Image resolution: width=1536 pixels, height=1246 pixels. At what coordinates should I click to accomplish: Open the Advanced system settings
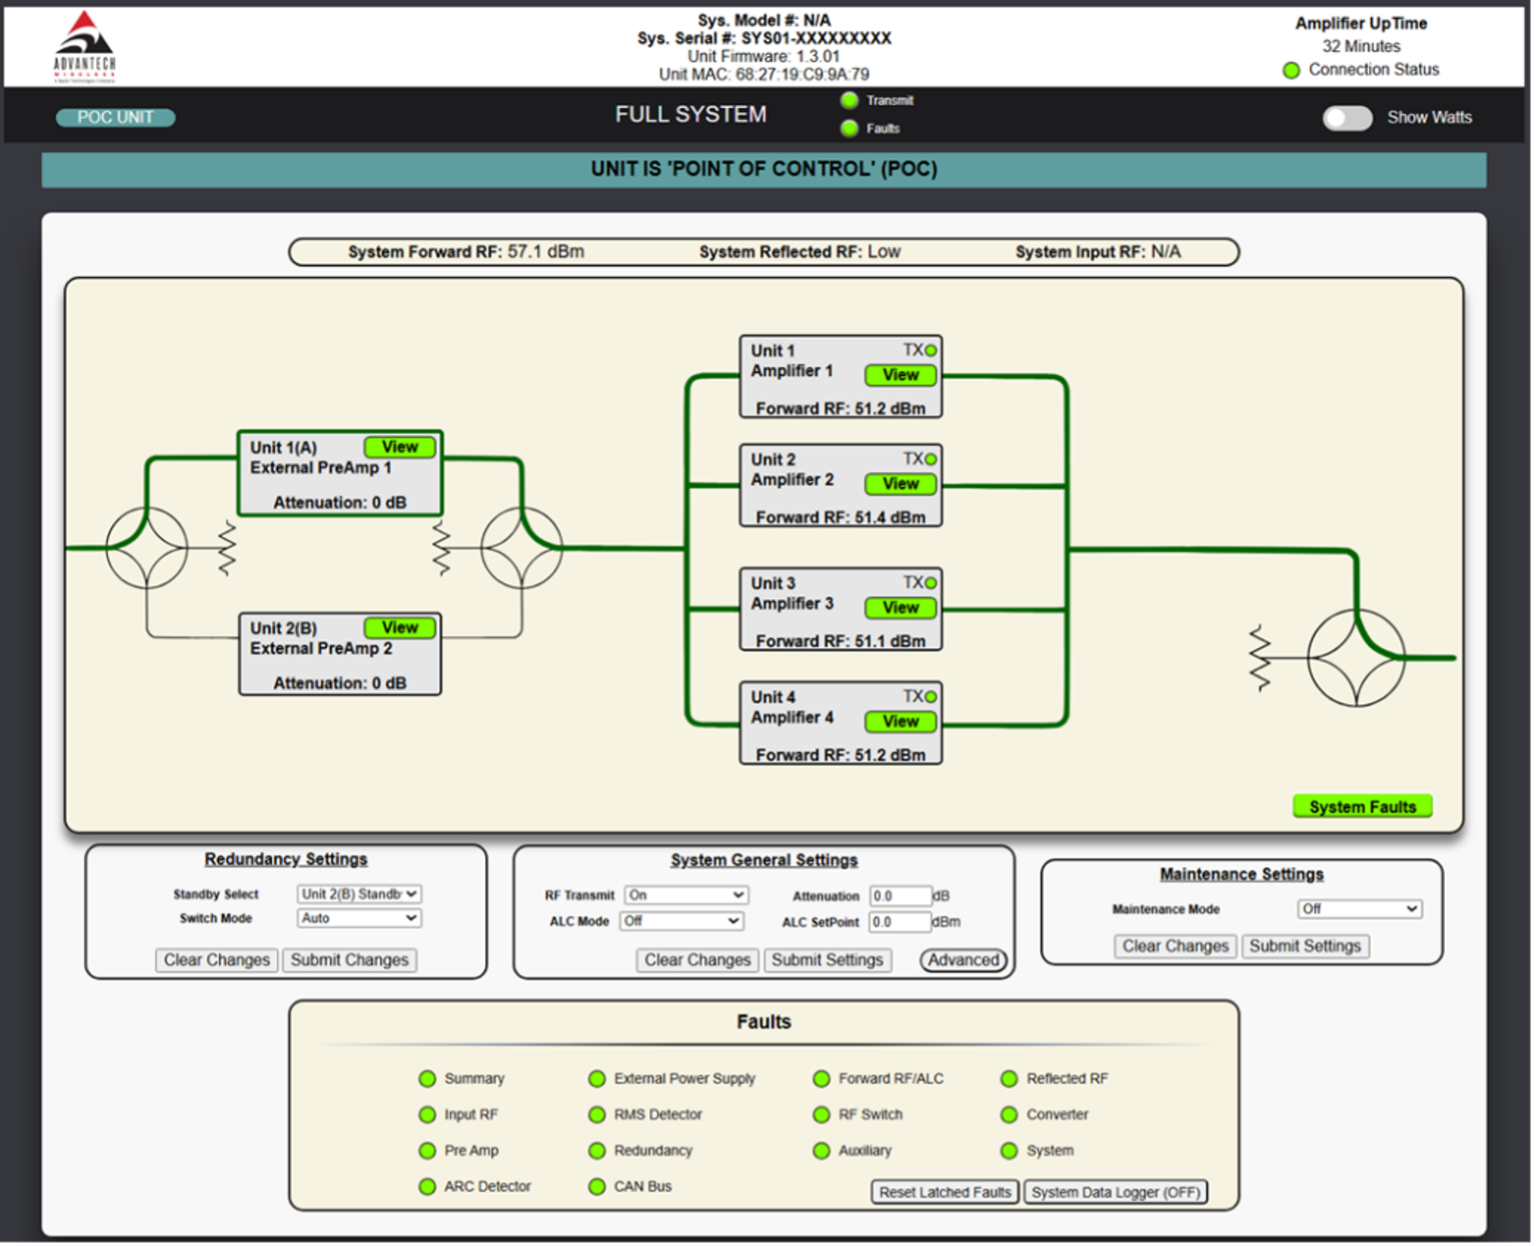(x=963, y=960)
